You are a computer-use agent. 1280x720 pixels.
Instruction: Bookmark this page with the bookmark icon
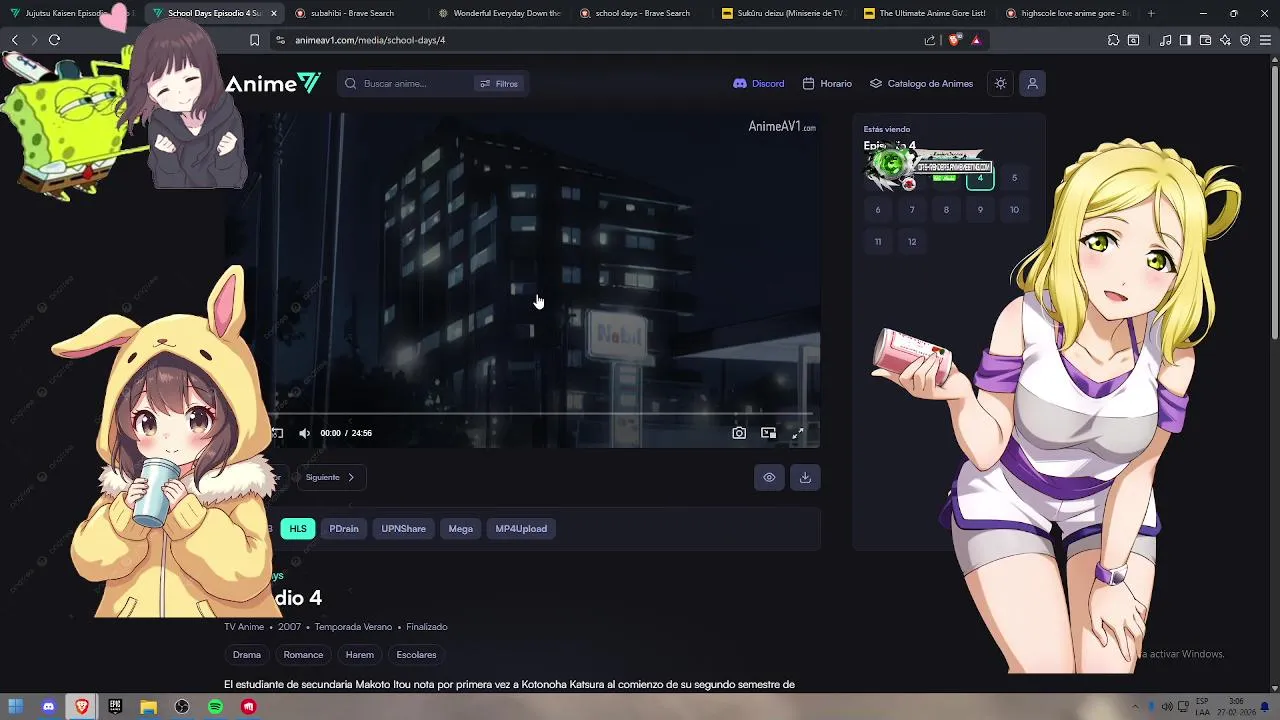(254, 40)
